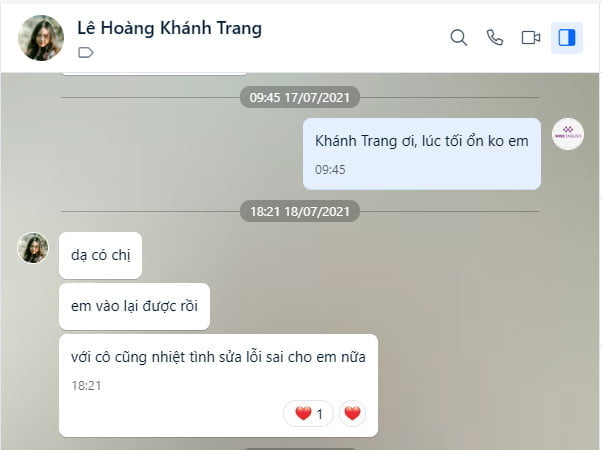Select the message 'em vào lại được rồi'

click(134, 306)
